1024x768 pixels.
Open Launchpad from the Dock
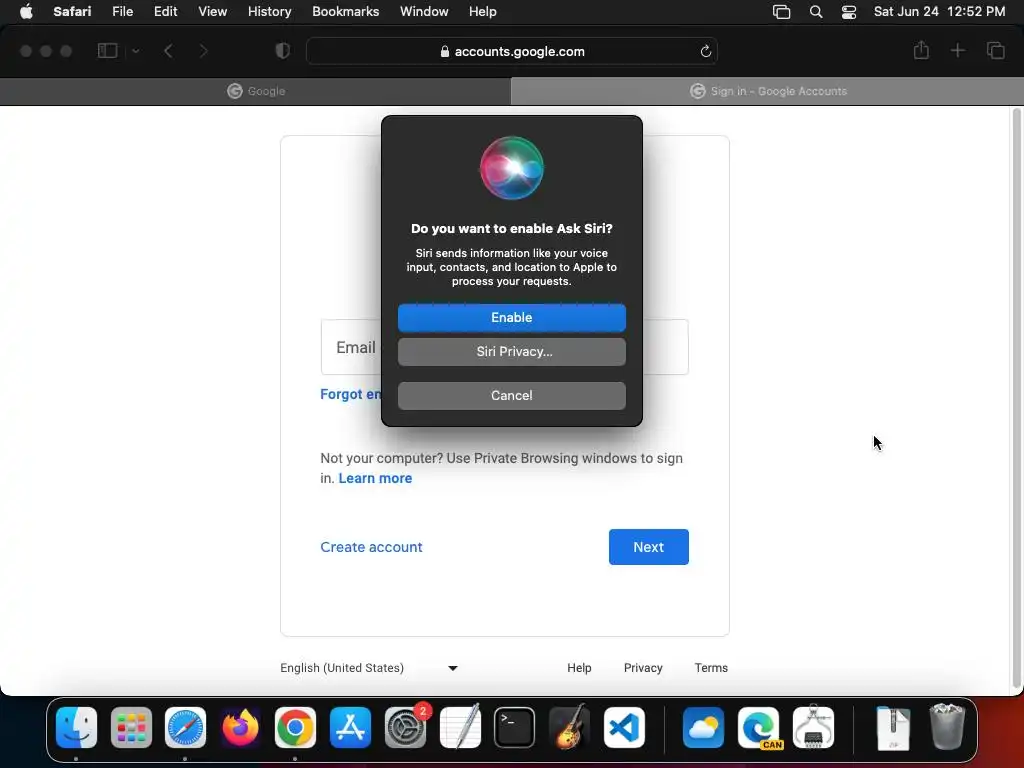click(x=131, y=727)
